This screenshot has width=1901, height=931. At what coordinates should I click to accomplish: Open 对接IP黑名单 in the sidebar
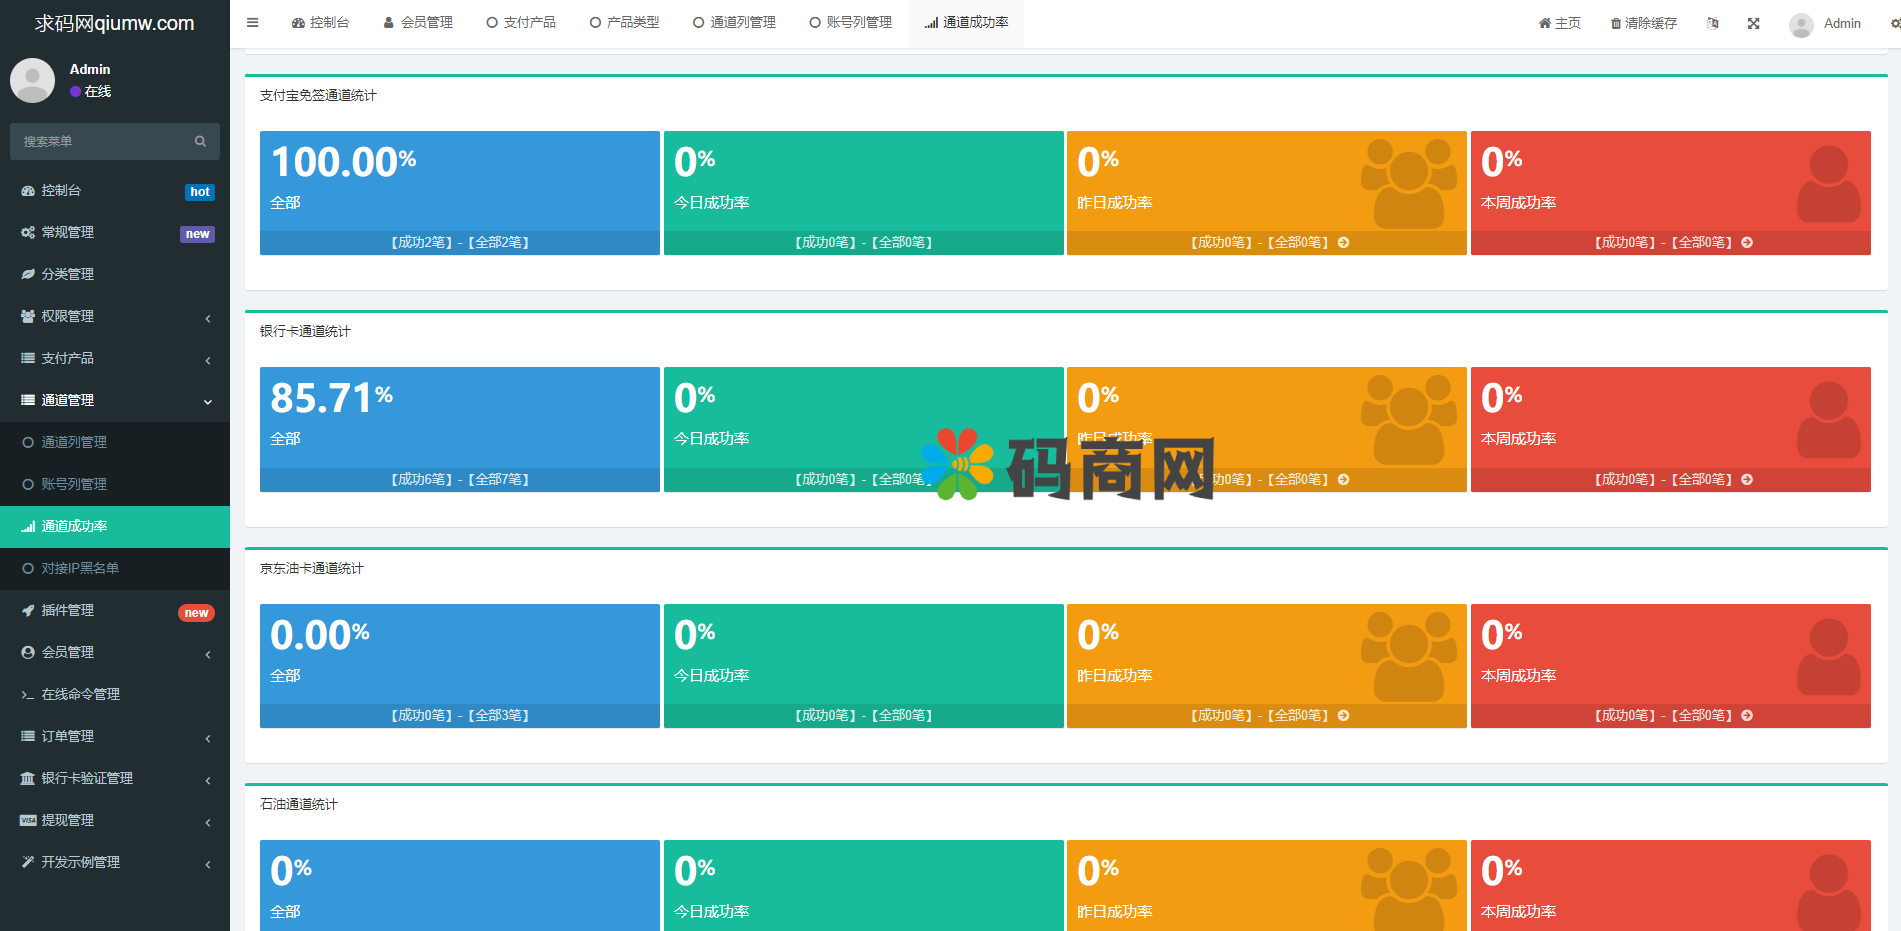(80, 568)
